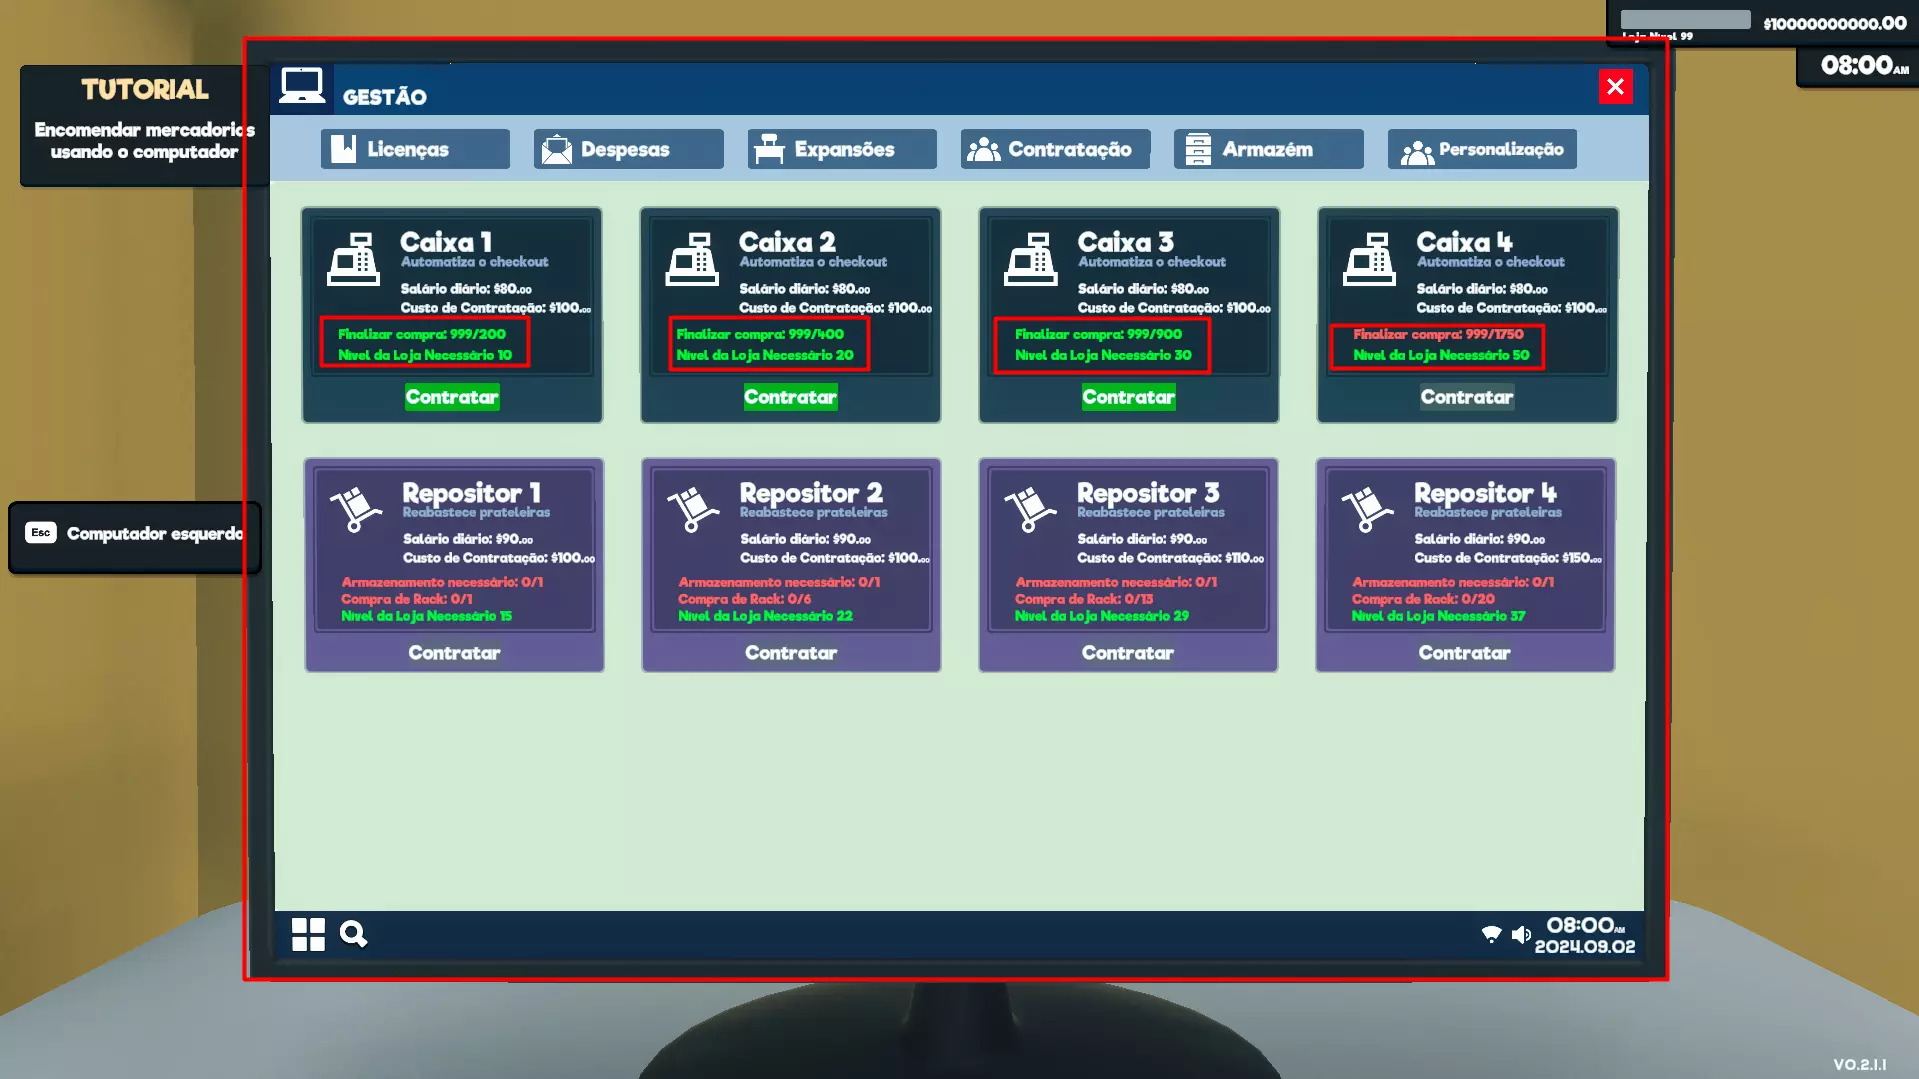Open the in-game start menu grid icon
The width and height of the screenshot is (1919, 1079).
pos(308,934)
